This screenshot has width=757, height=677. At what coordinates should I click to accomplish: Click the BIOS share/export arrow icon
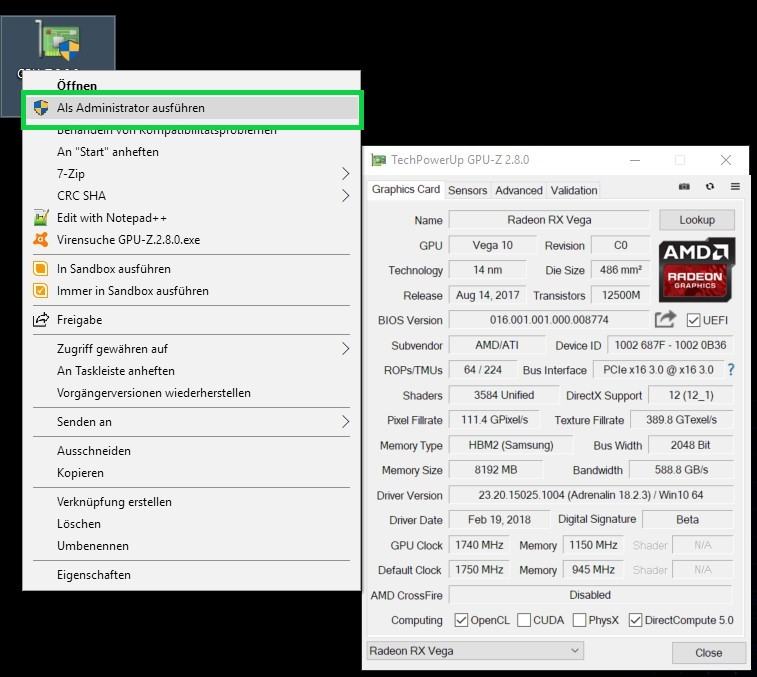coord(665,320)
